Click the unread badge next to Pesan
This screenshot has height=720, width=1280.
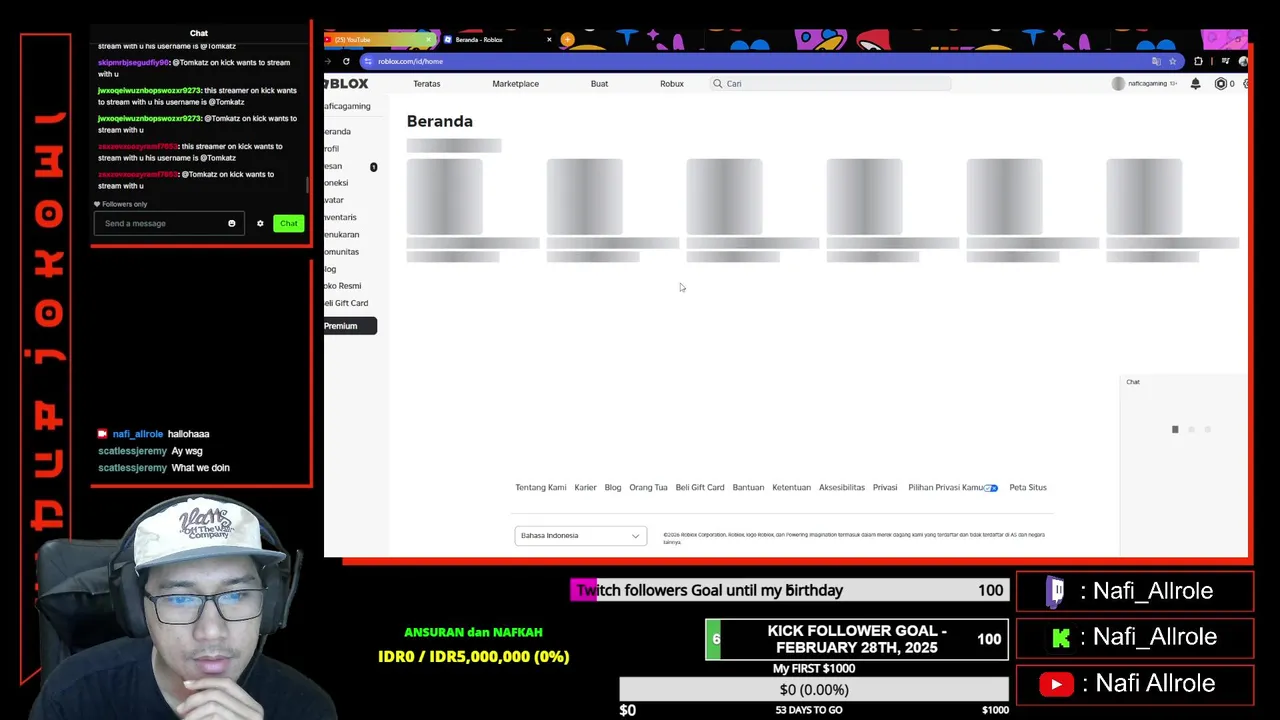[373, 167]
